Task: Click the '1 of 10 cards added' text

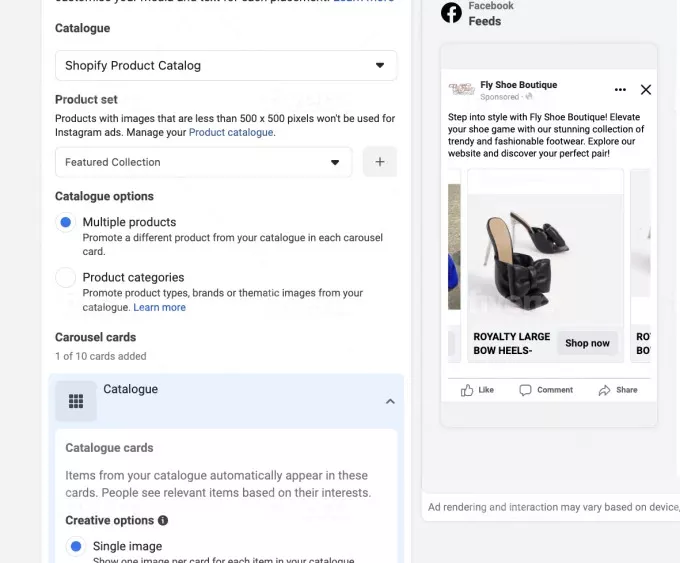Action: pyautogui.click(x=101, y=356)
